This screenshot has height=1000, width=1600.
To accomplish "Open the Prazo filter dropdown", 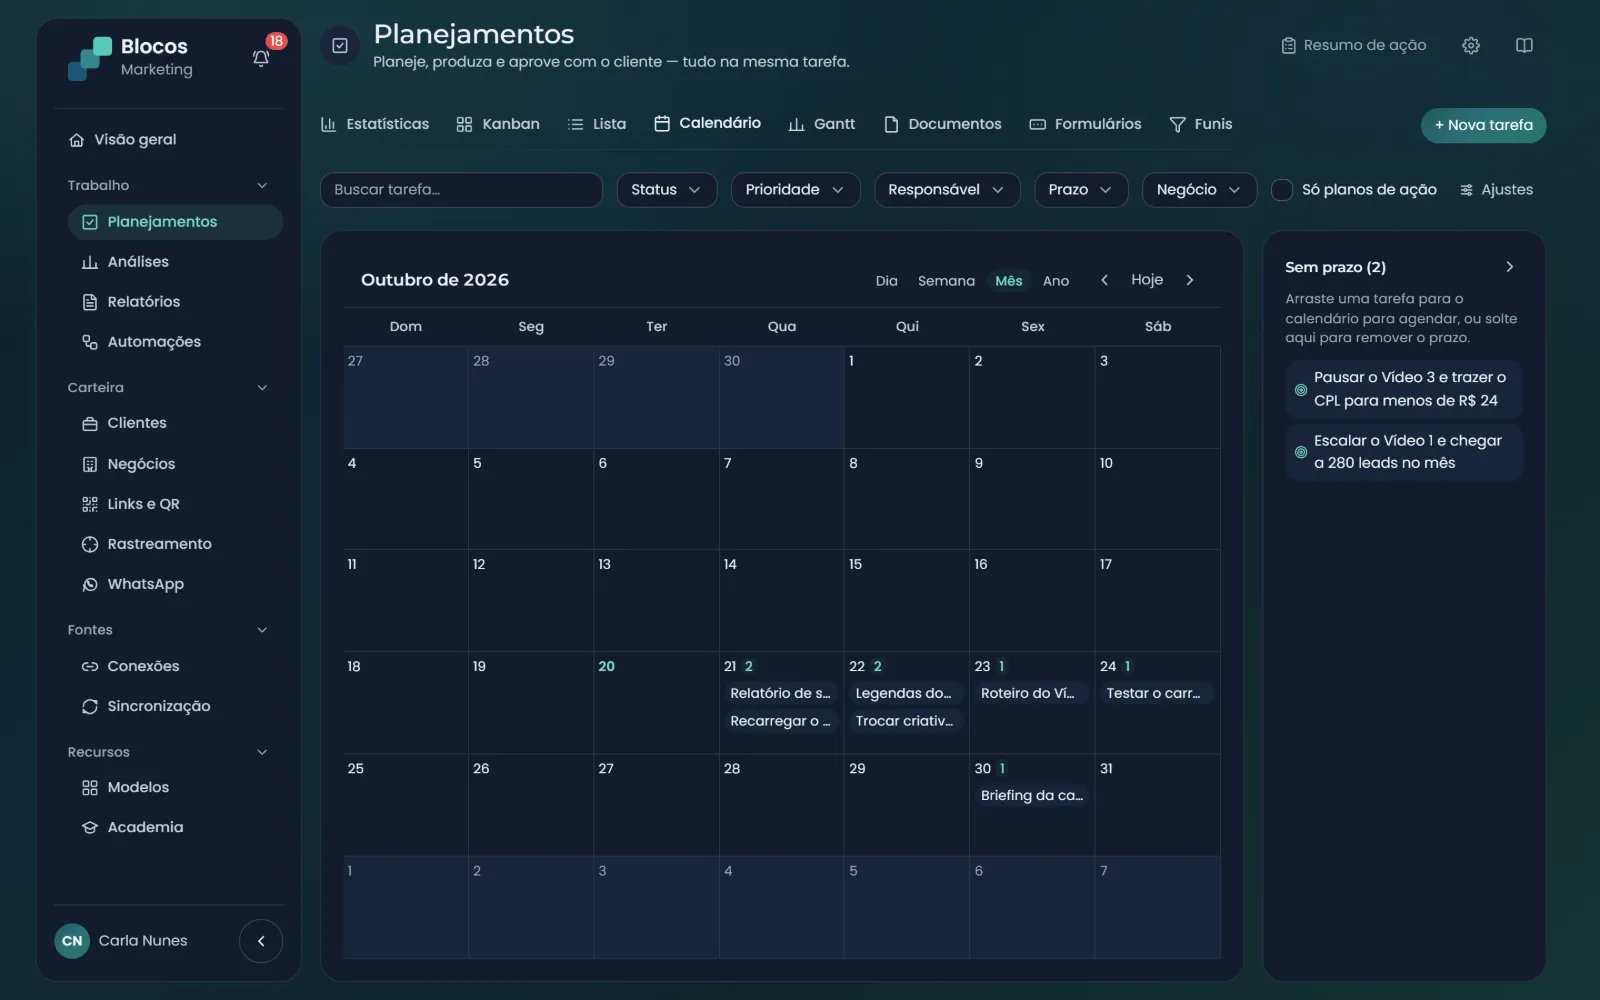I will [x=1081, y=190].
